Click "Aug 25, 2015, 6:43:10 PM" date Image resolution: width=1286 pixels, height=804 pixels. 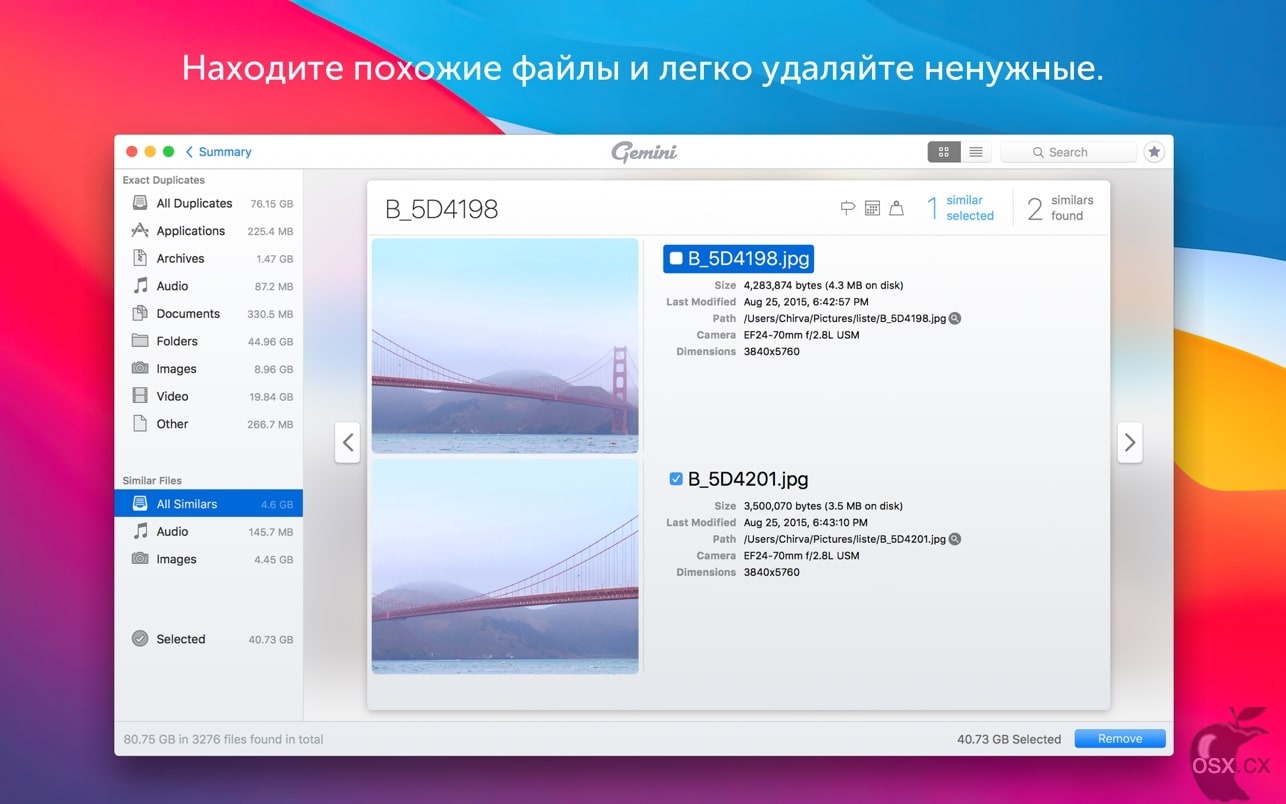(x=806, y=522)
